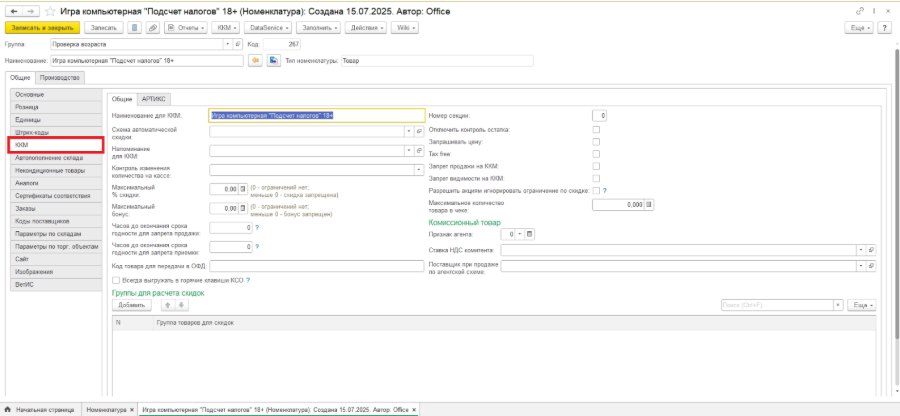Expand the Группа dropdown arrow
The image size is (900, 416).
(x=229, y=44)
